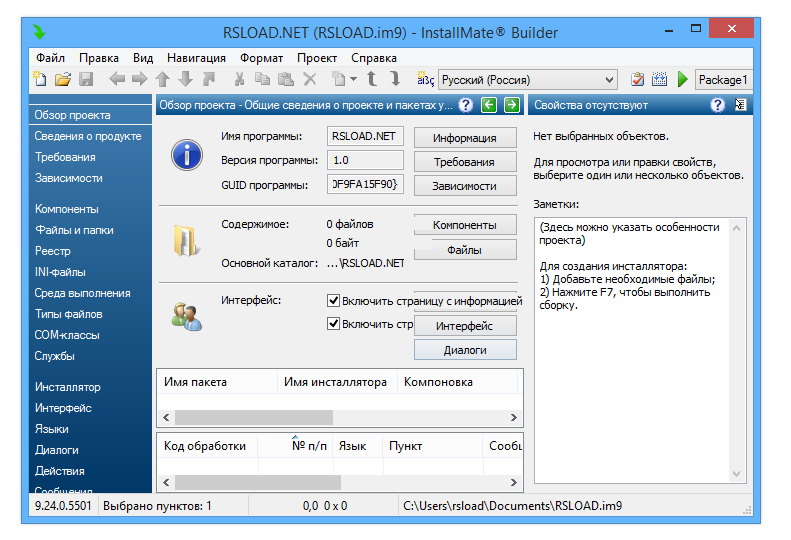
Task: Click the curved-down arrow toolbar icon
Action: point(395,79)
